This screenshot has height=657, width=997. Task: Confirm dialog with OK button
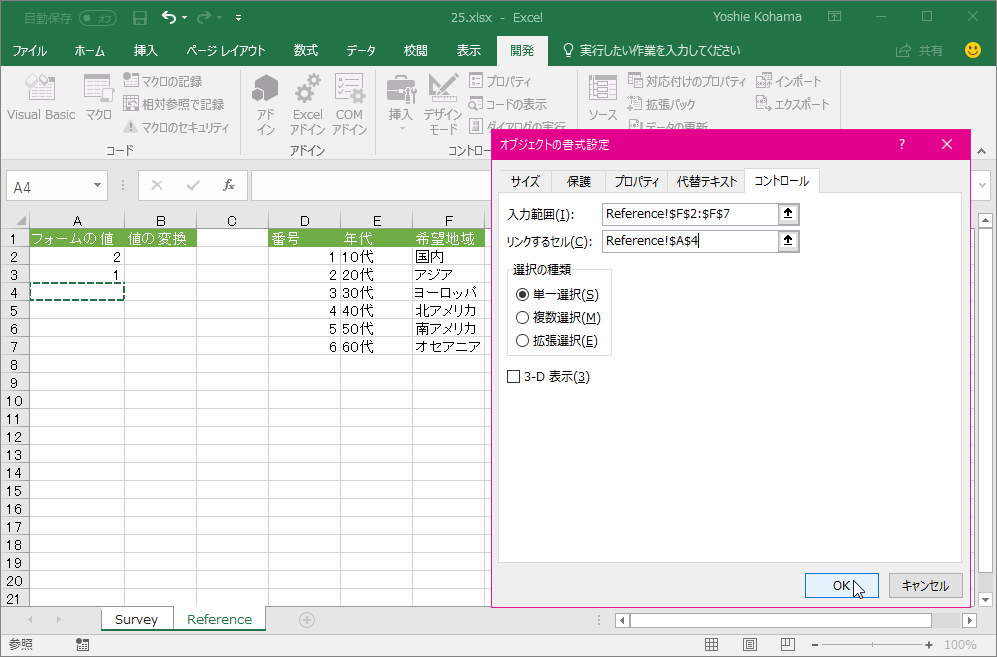tap(842, 585)
